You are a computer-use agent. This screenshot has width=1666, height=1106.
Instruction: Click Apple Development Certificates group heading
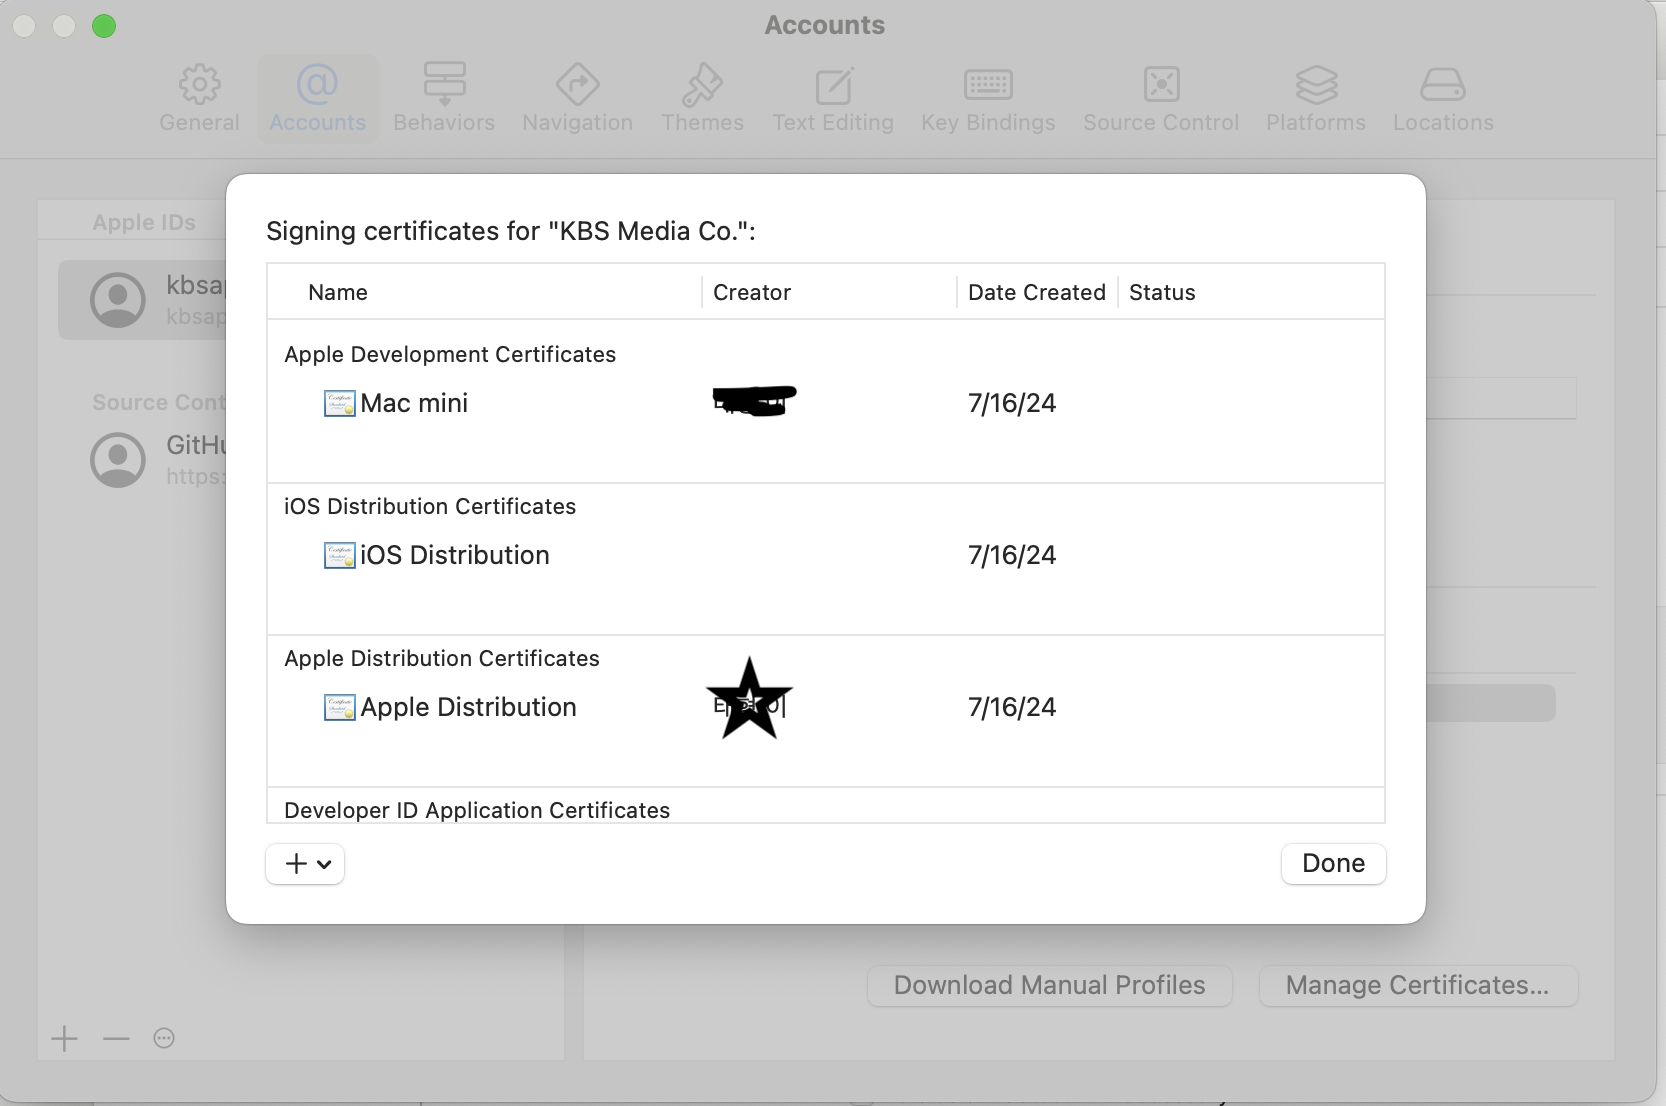pos(450,355)
